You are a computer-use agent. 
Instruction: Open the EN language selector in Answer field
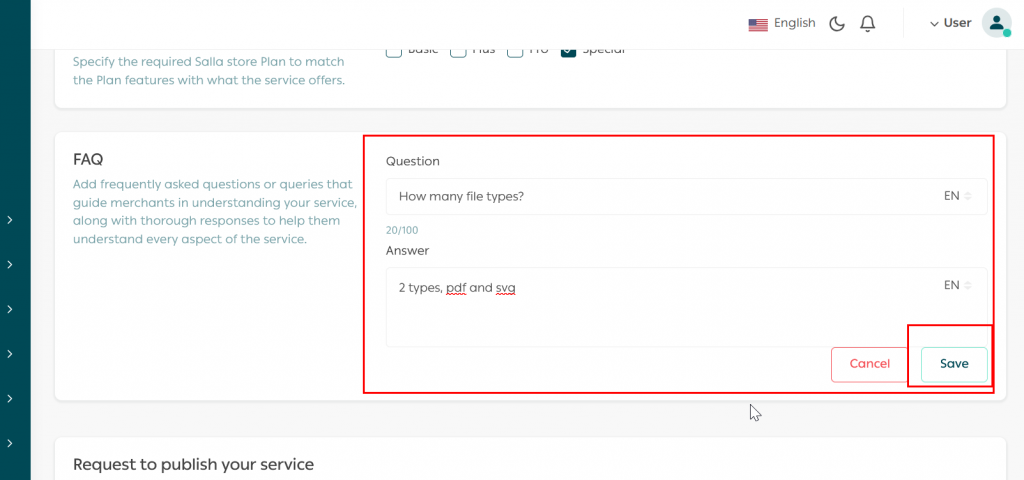[x=957, y=285]
